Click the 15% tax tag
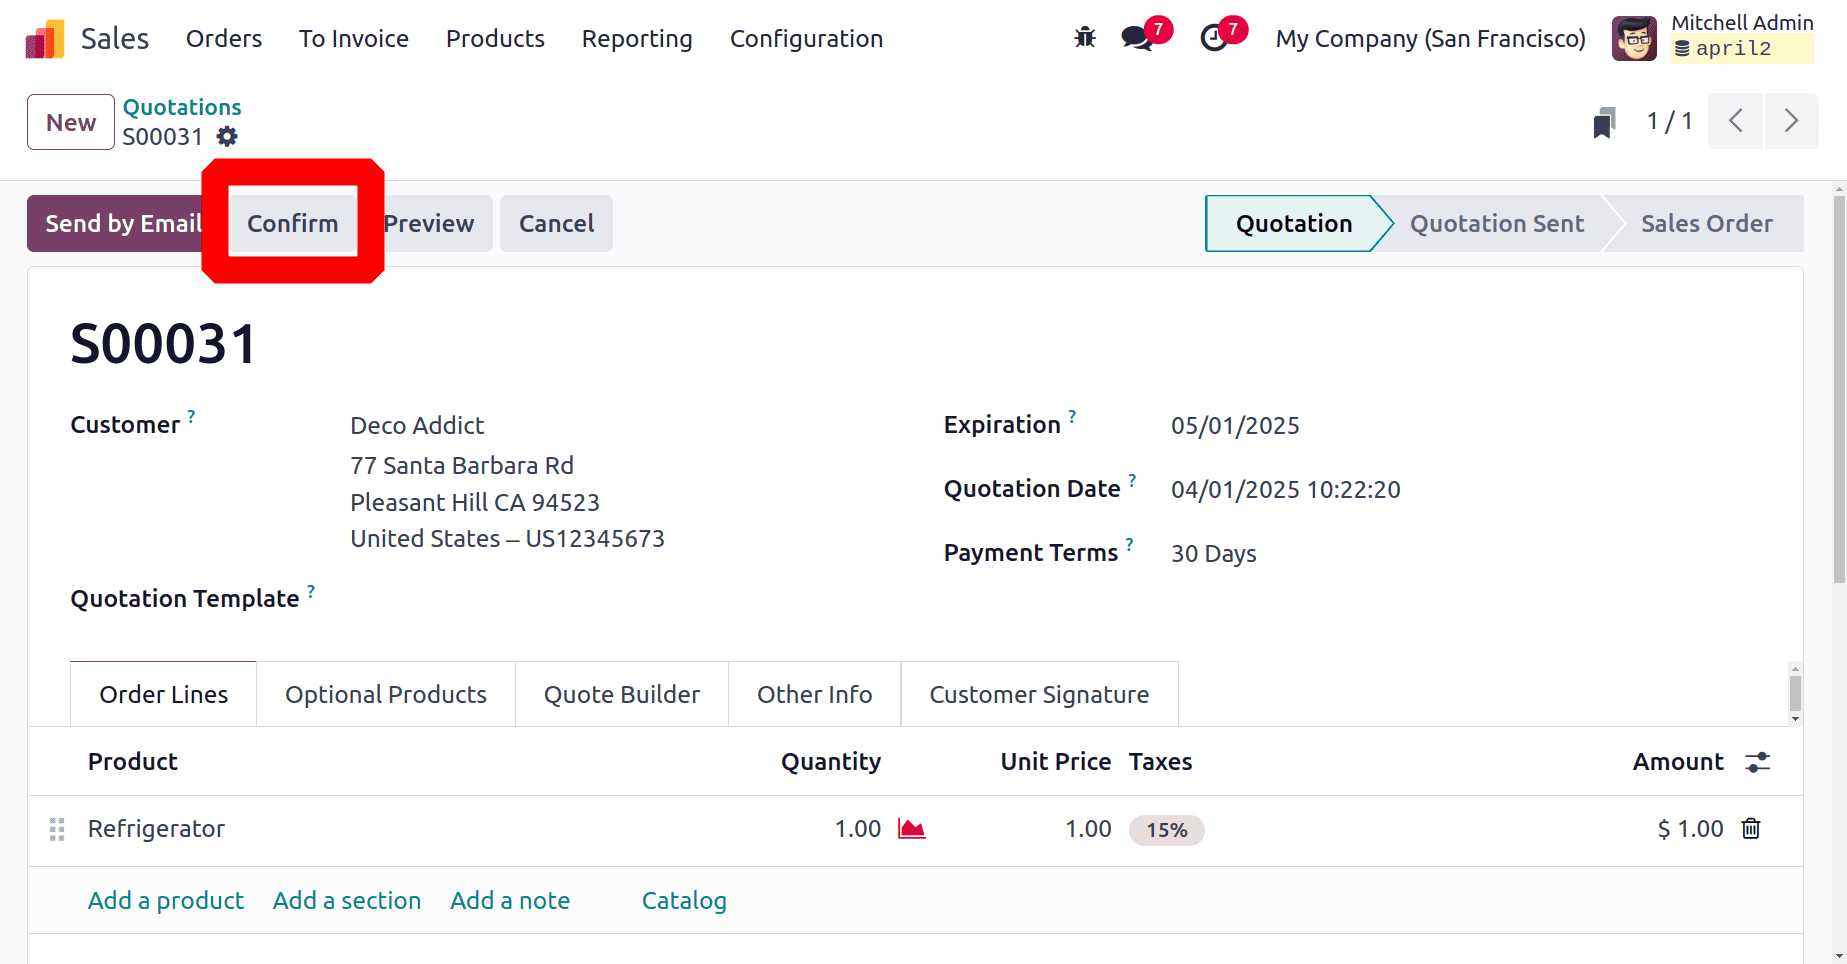 click(x=1166, y=830)
